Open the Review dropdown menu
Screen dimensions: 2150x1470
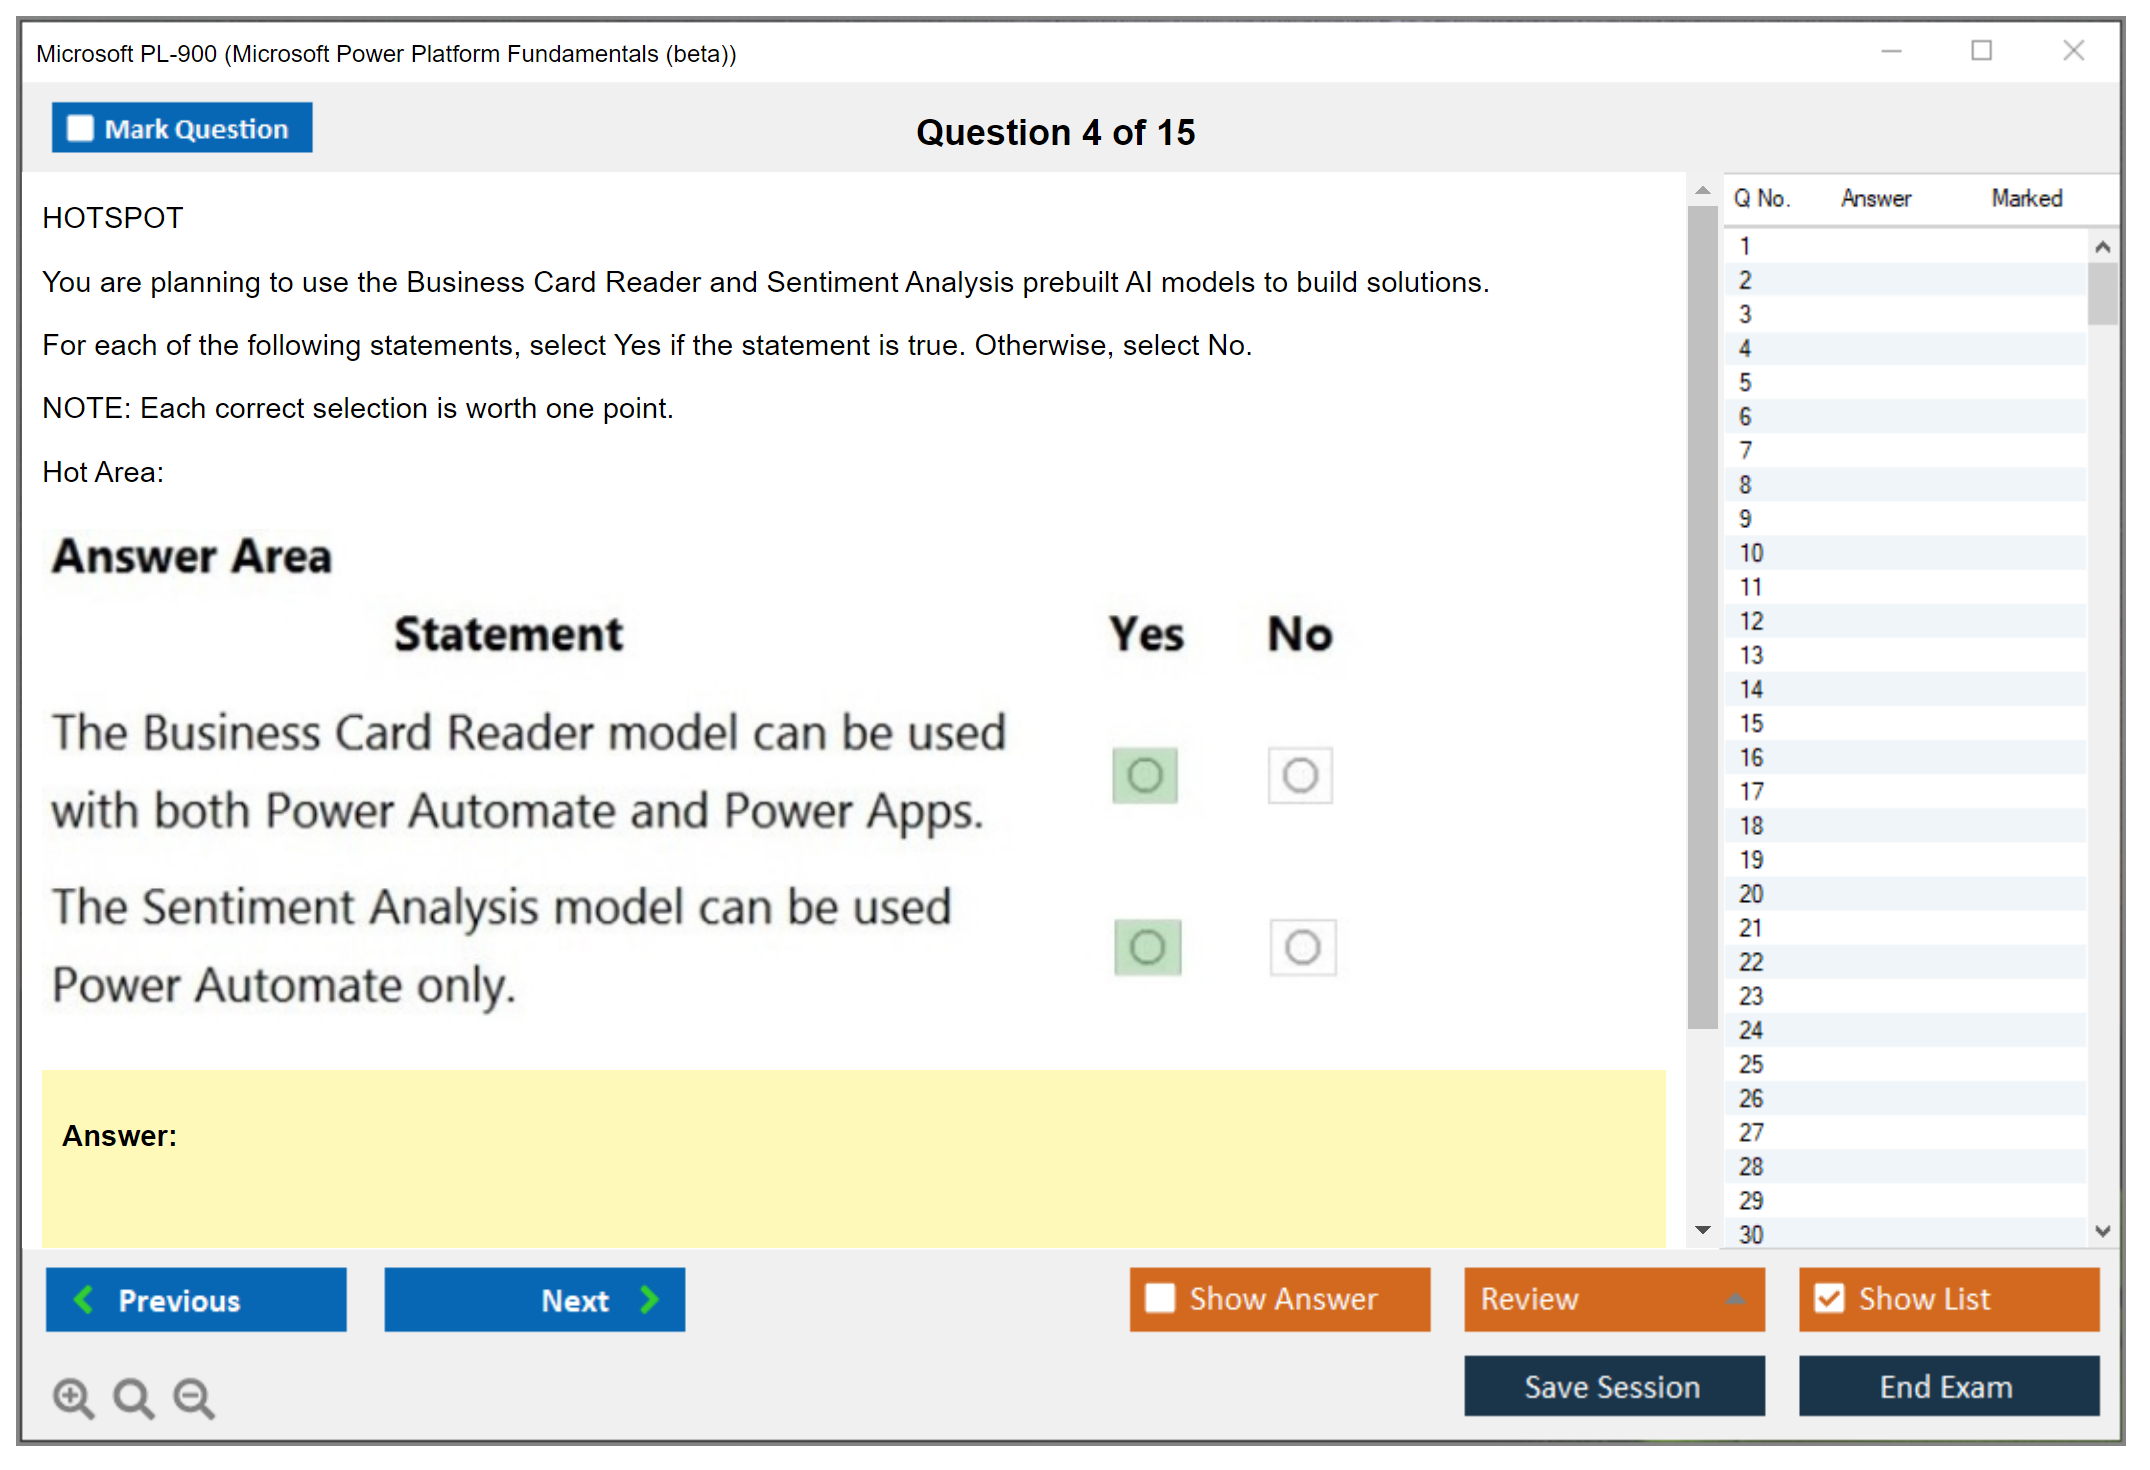1736,1299
